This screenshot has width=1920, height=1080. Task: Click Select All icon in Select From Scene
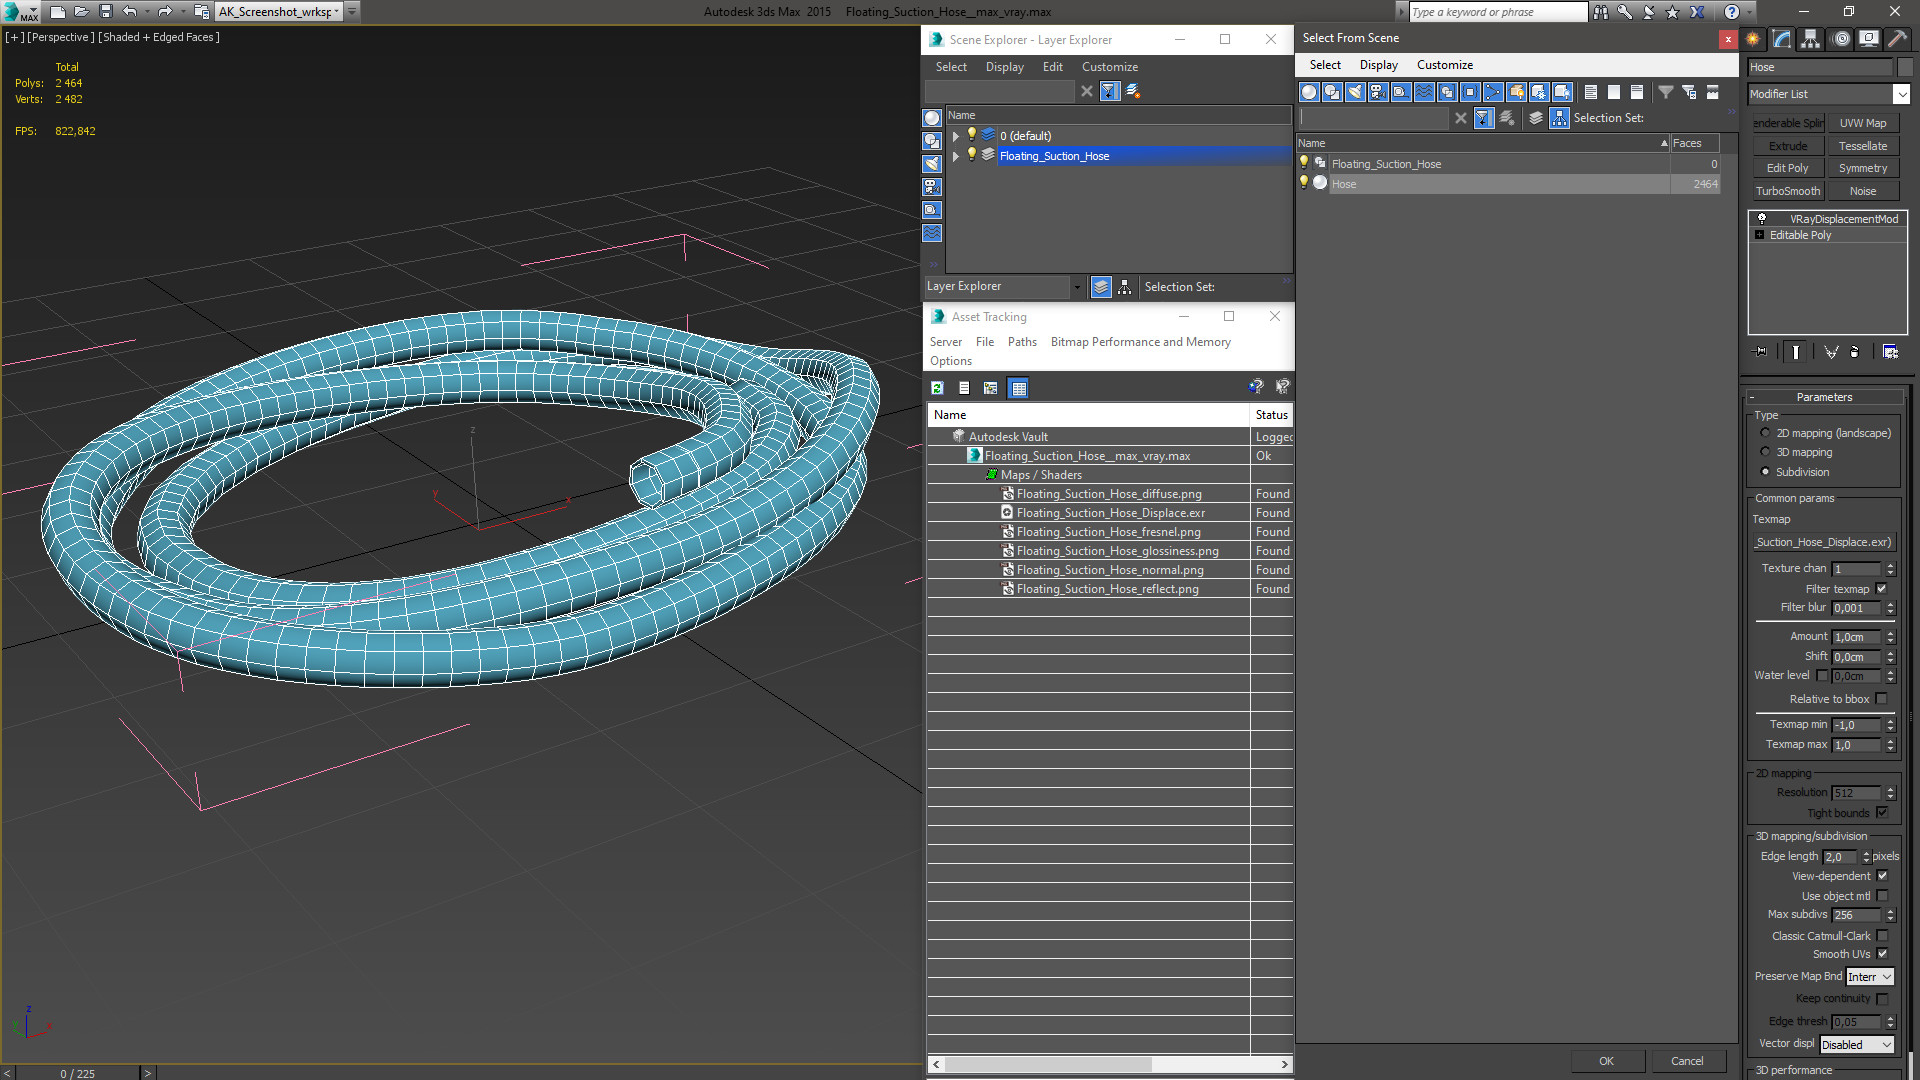point(1591,92)
